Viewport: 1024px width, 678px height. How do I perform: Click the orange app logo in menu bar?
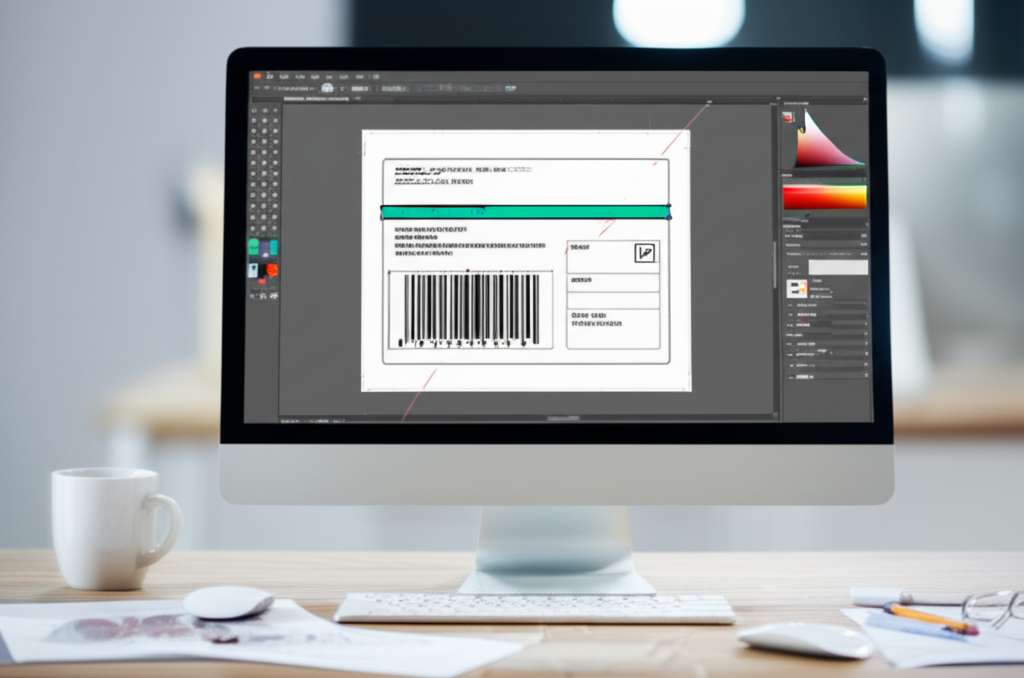click(257, 76)
